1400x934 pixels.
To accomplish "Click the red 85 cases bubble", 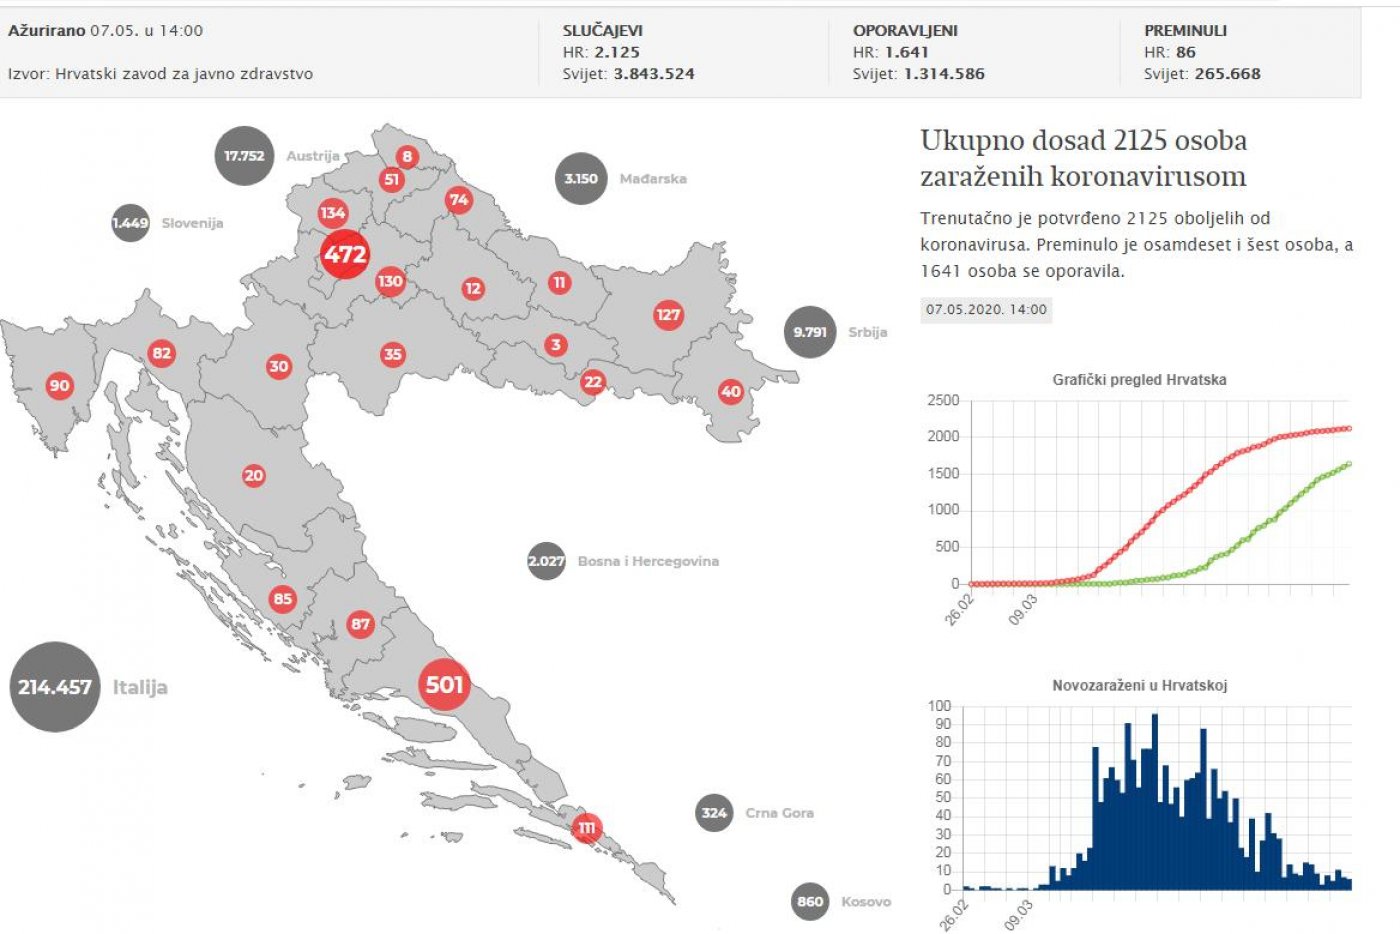I will tap(283, 600).
